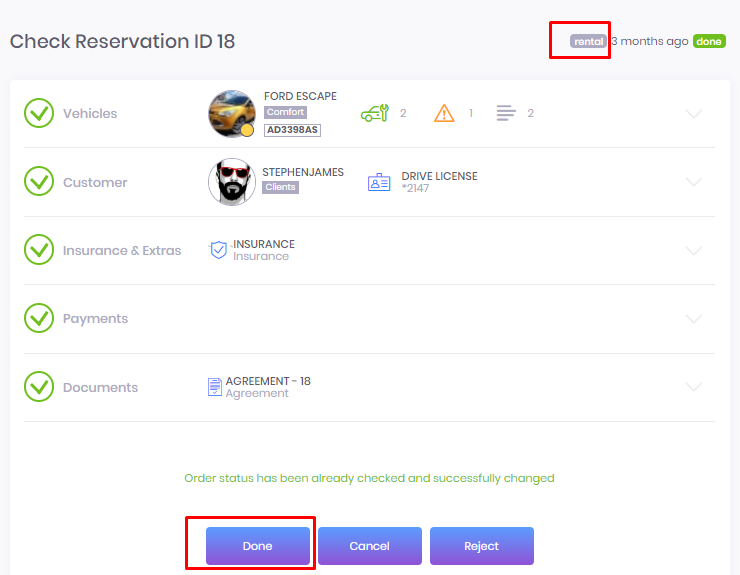Click the green car service wrench icon
The width and height of the screenshot is (740, 575).
[375, 113]
